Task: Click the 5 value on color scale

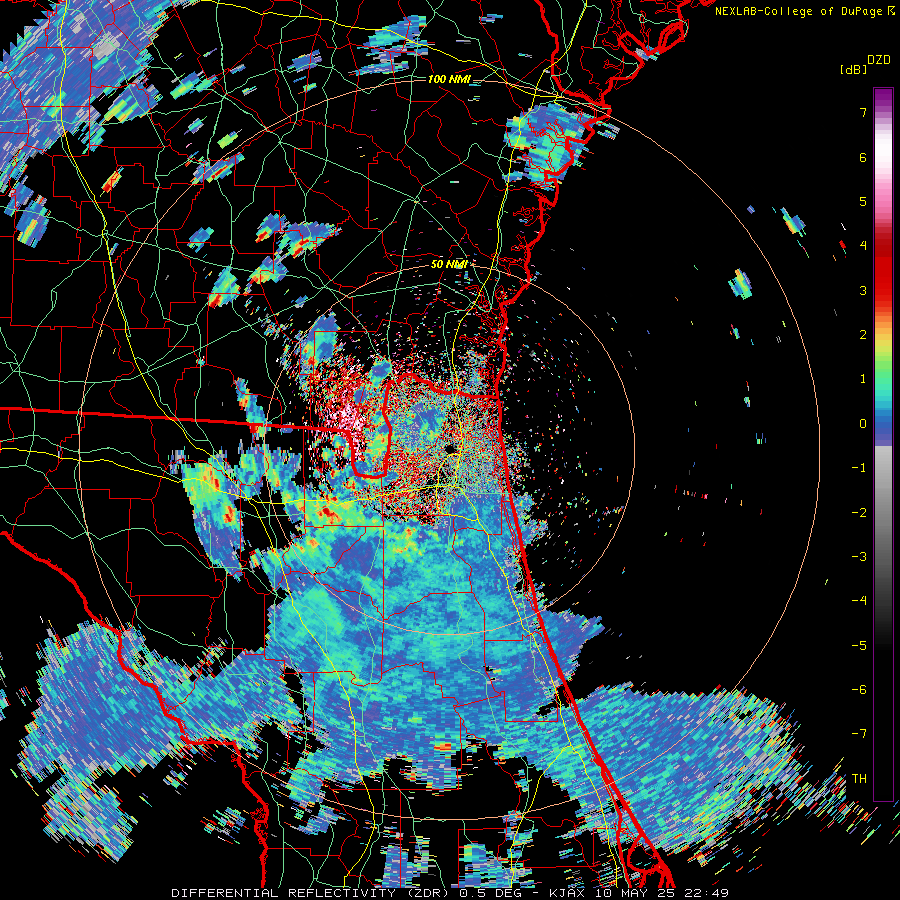Action: click(x=863, y=201)
